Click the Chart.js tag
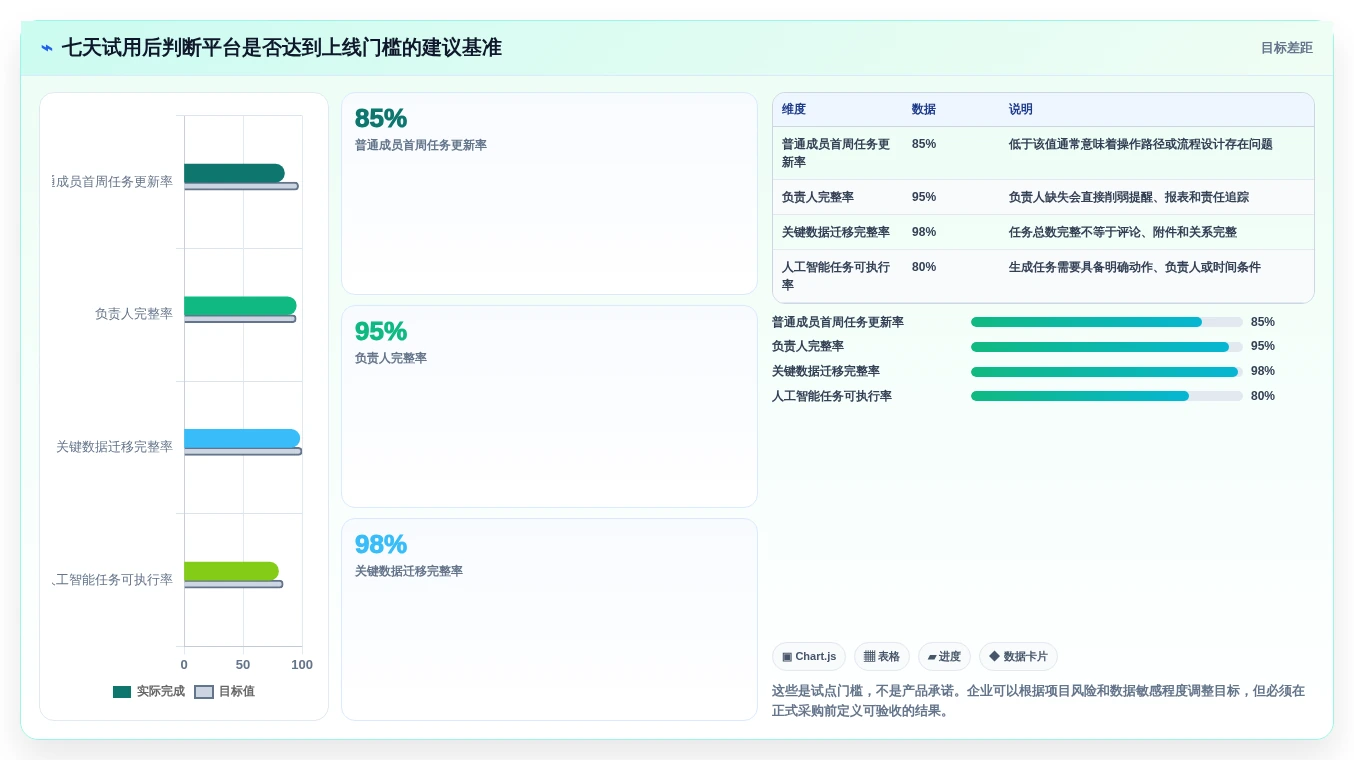1354x760 pixels. pos(809,657)
